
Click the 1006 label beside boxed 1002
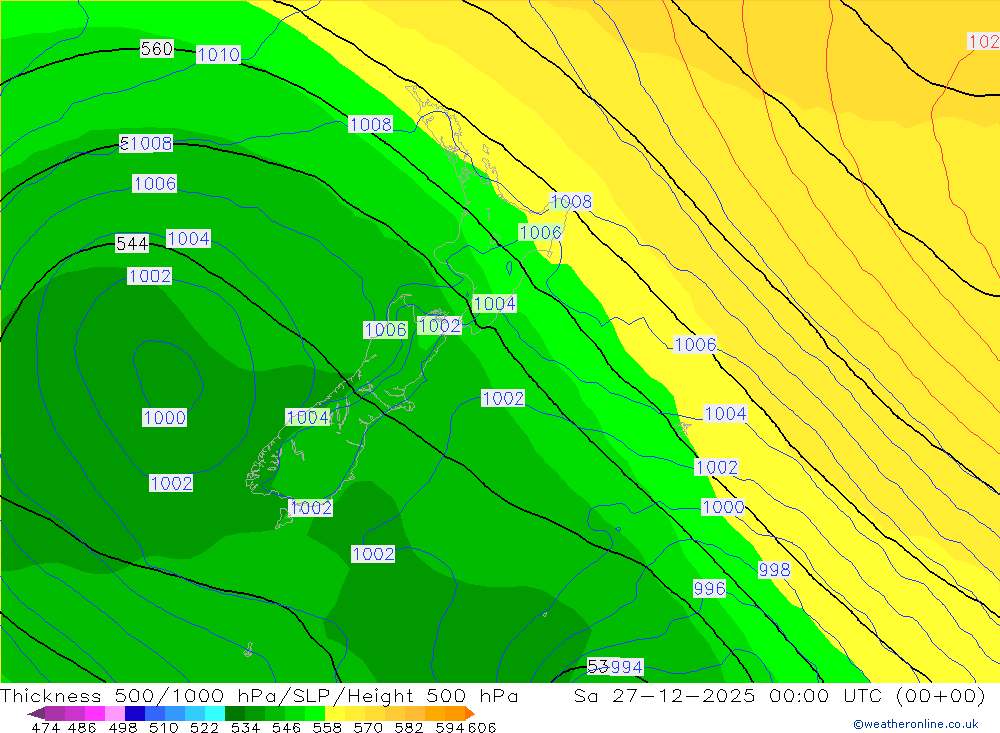click(x=385, y=330)
